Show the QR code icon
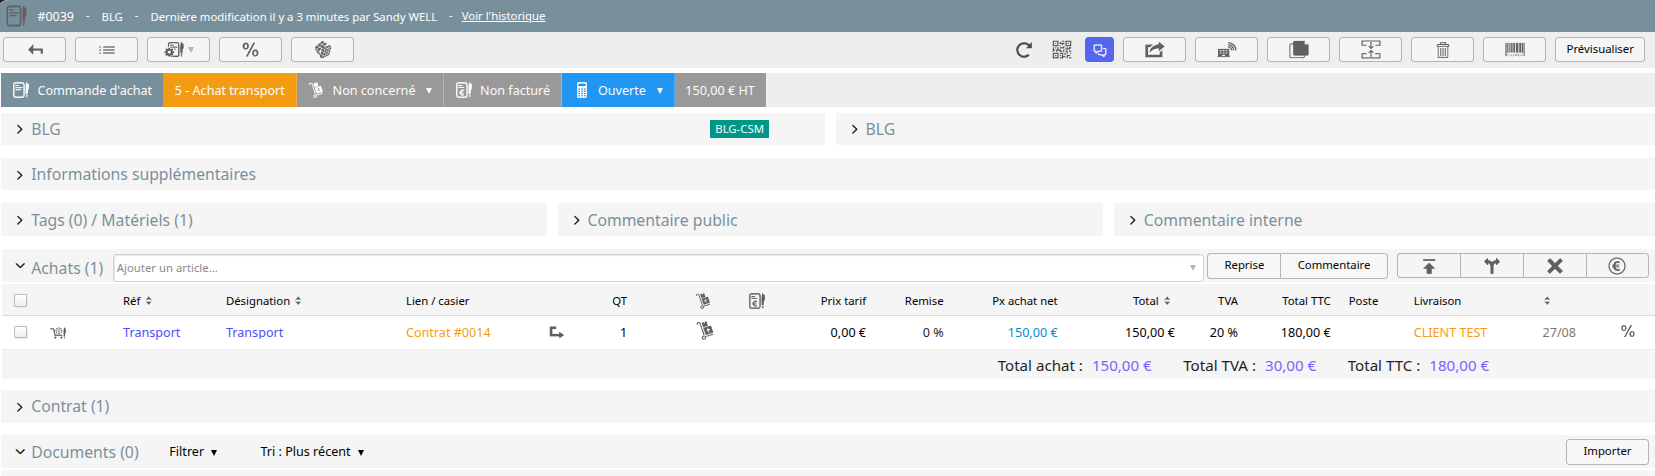 click(x=1062, y=50)
